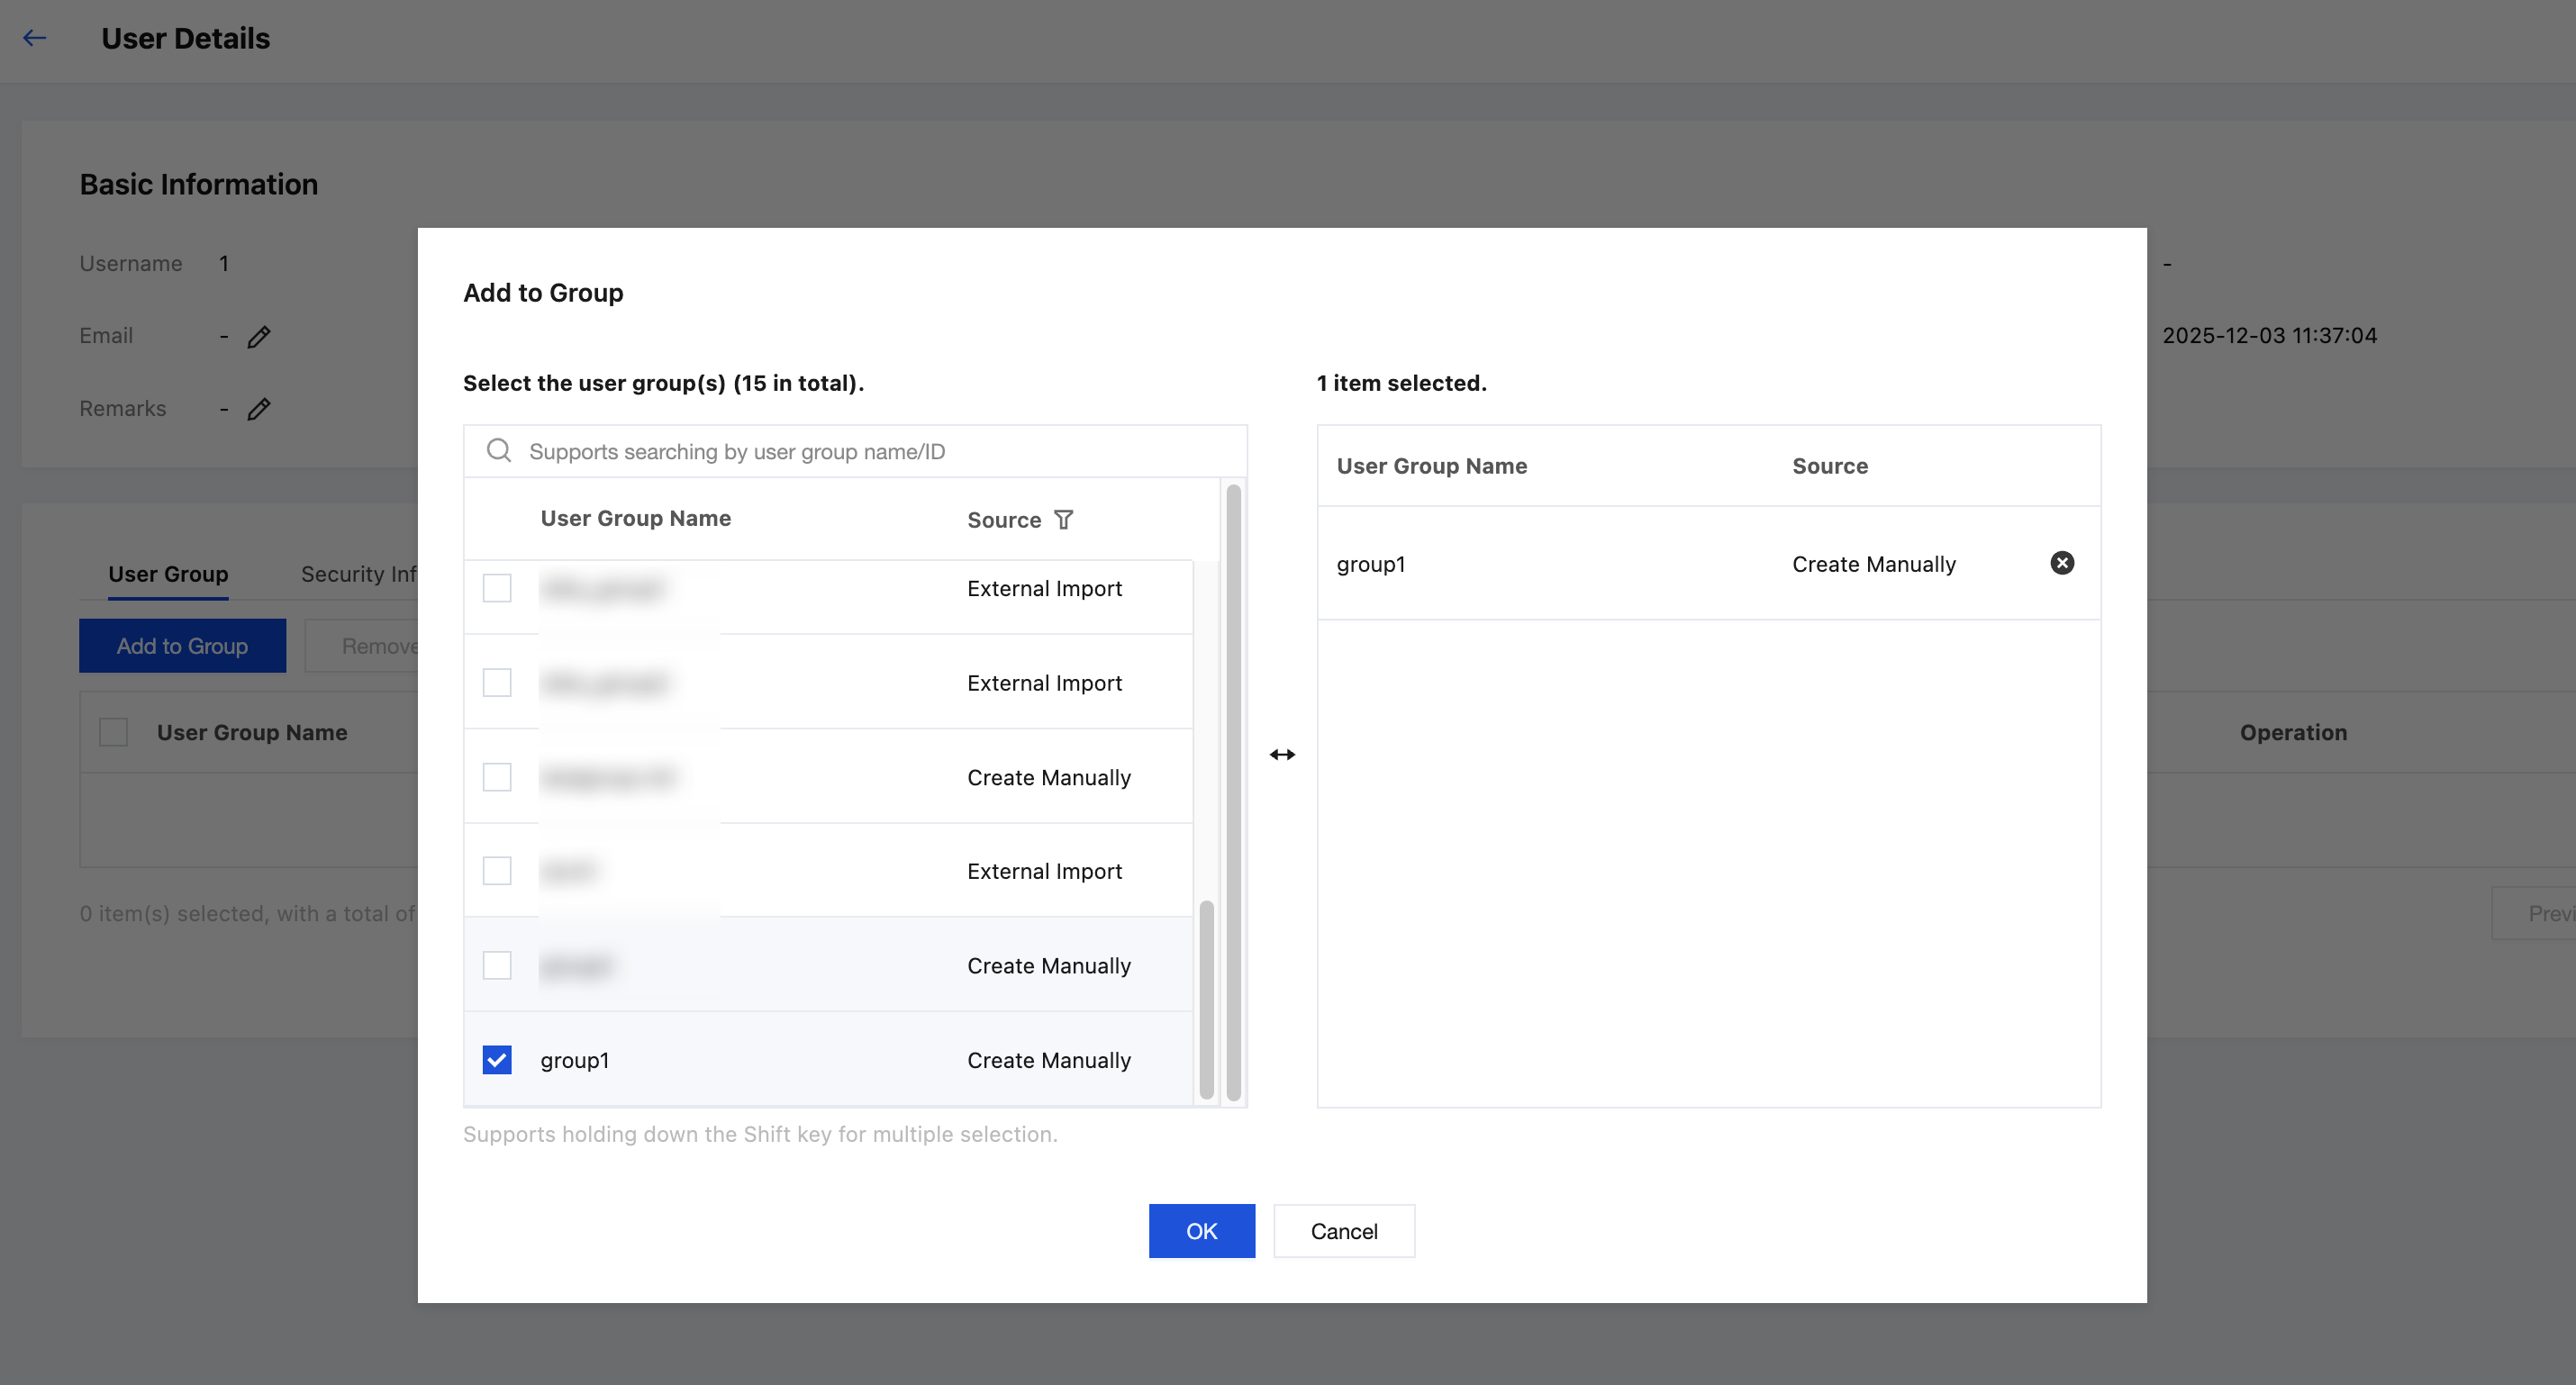Uncheck the group1 checkbox
The height and width of the screenshot is (1385, 2576).
point(497,1060)
